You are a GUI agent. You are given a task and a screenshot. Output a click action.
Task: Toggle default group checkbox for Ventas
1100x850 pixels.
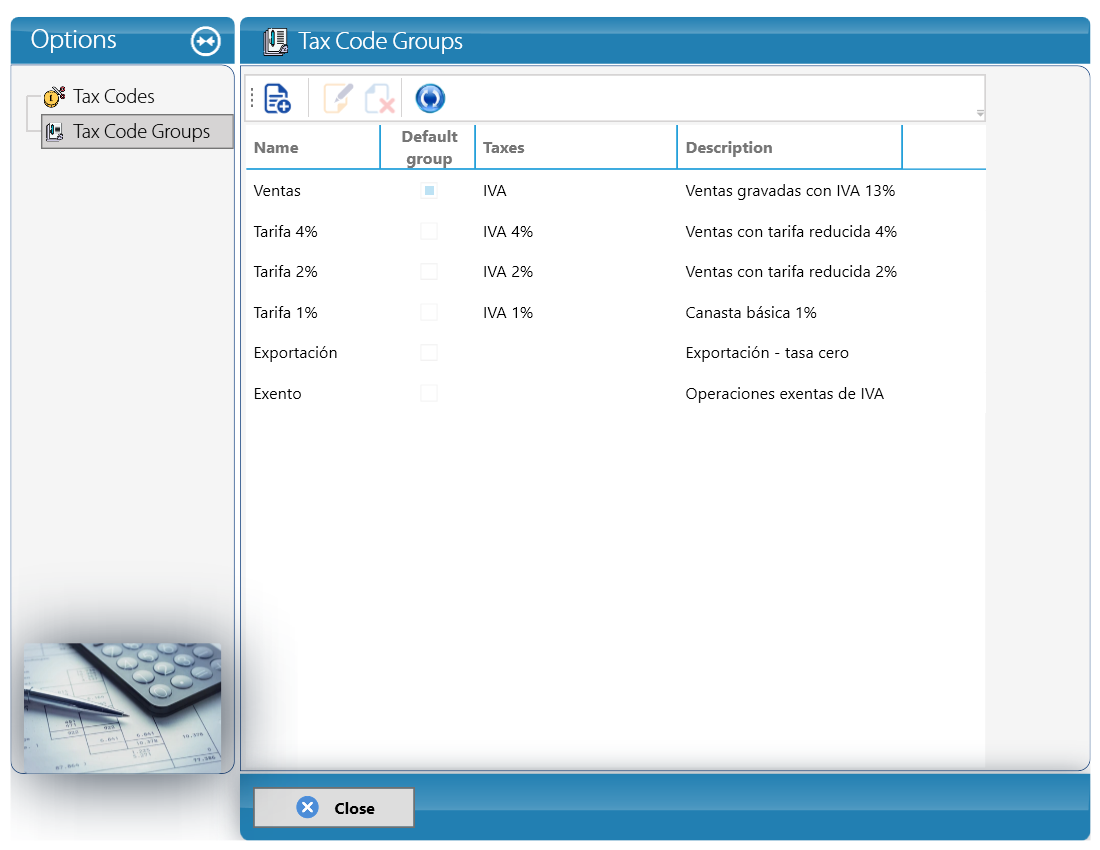pyautogui.click(x=429, y=191)
